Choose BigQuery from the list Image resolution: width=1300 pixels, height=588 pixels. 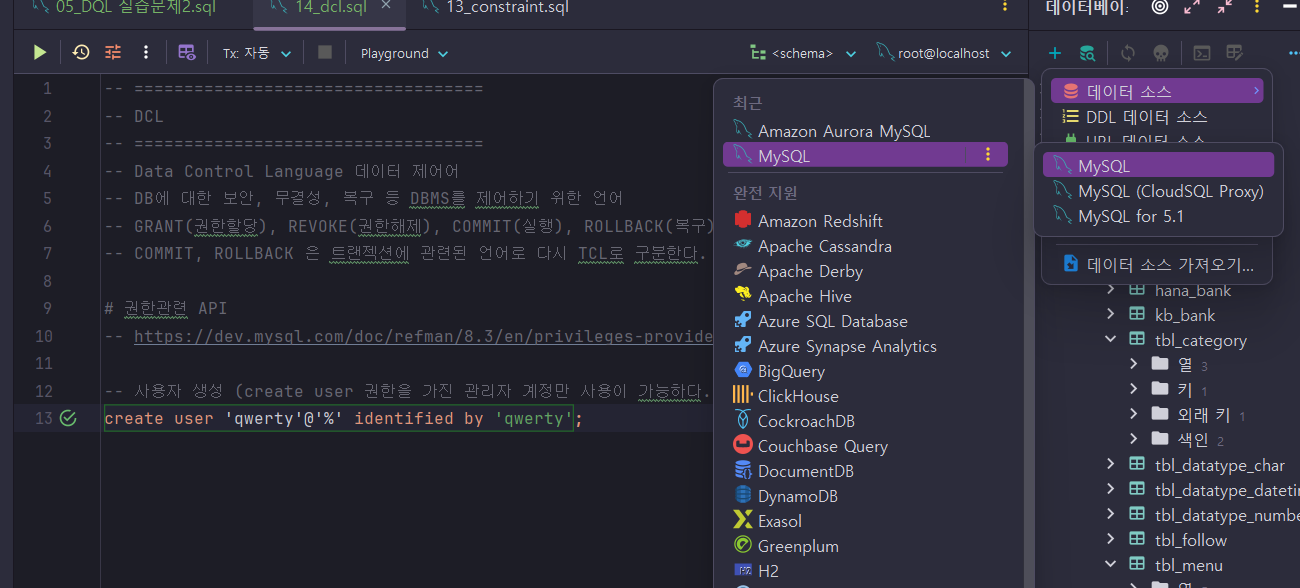click(865, 371)
